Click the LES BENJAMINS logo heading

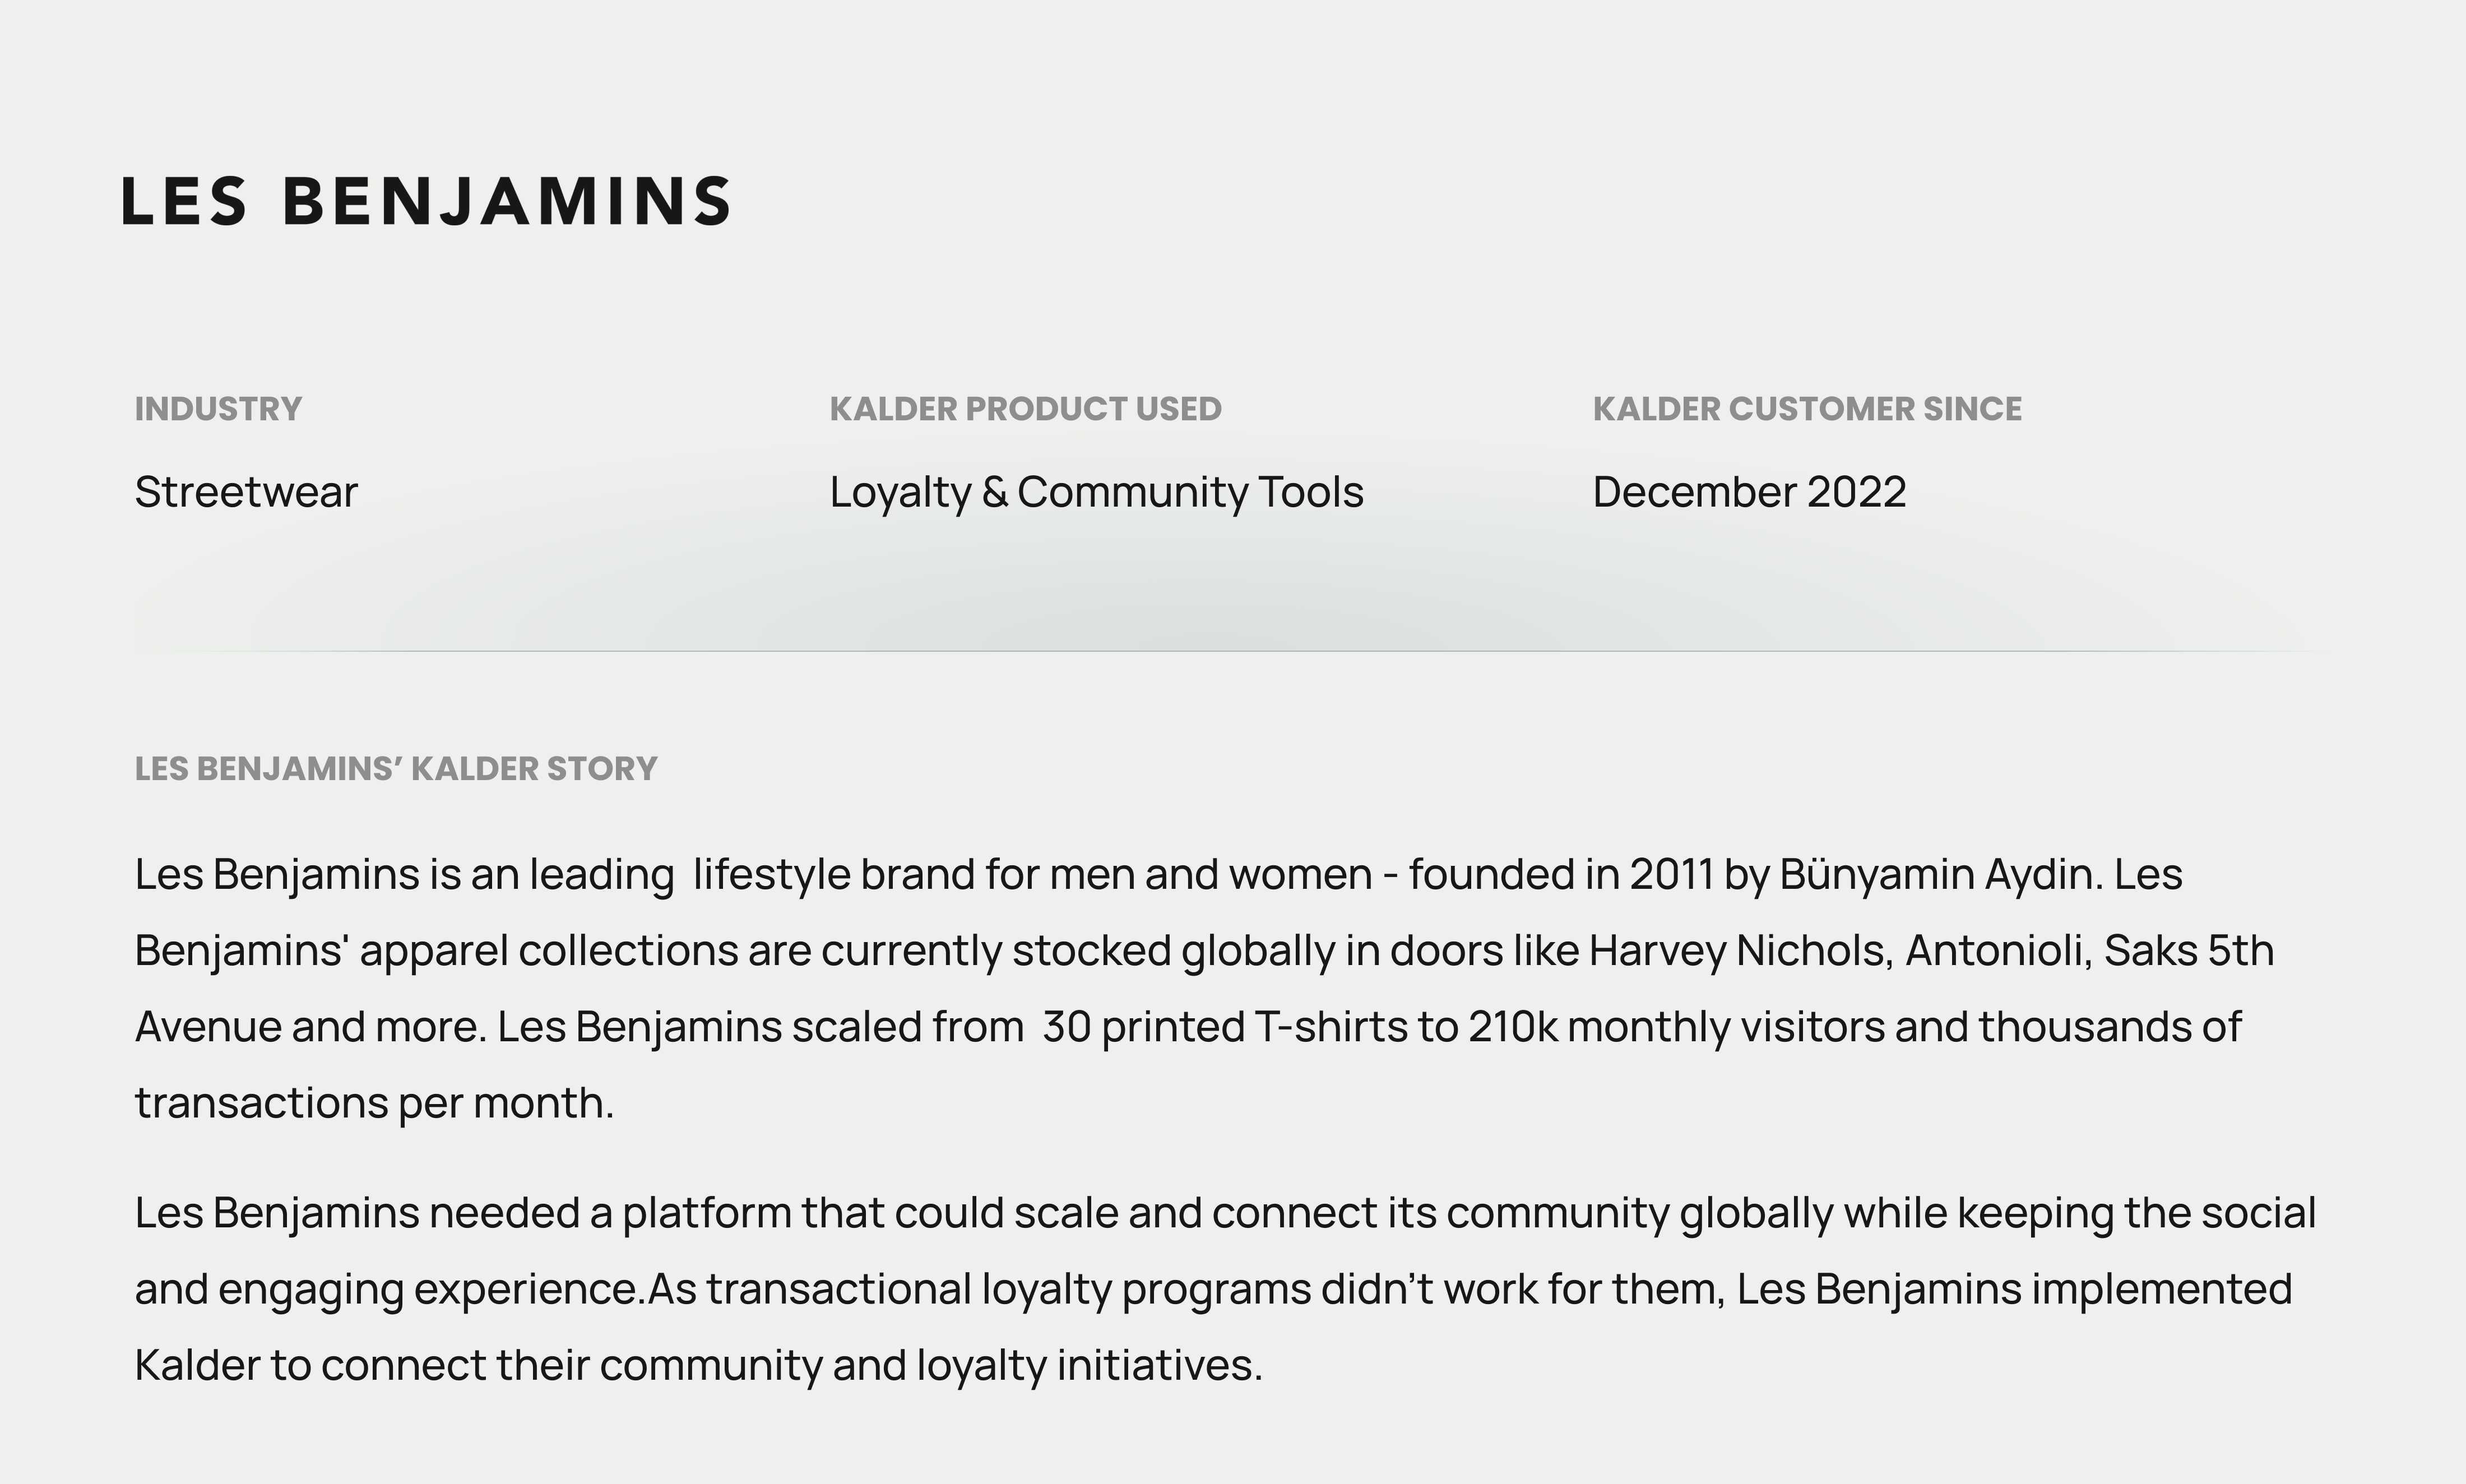click(427, 201)
